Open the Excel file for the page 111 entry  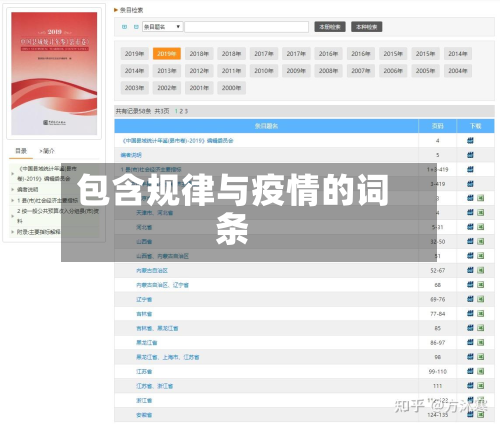pyautogui.click(x=480, y=386)
